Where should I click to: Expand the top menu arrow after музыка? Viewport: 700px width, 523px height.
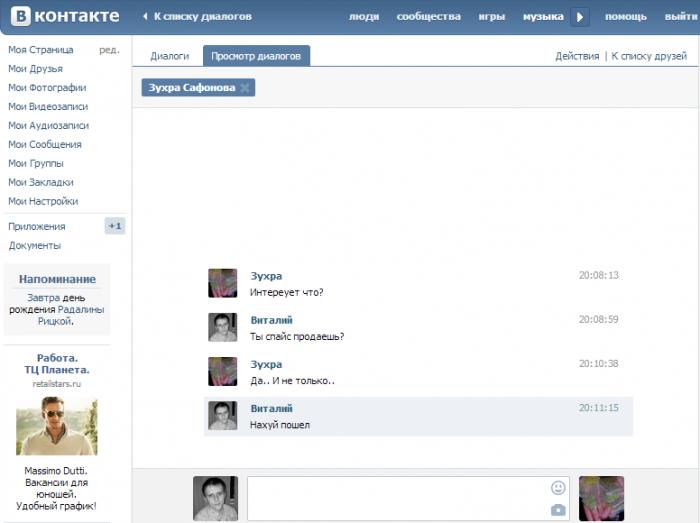pos(579,17)
